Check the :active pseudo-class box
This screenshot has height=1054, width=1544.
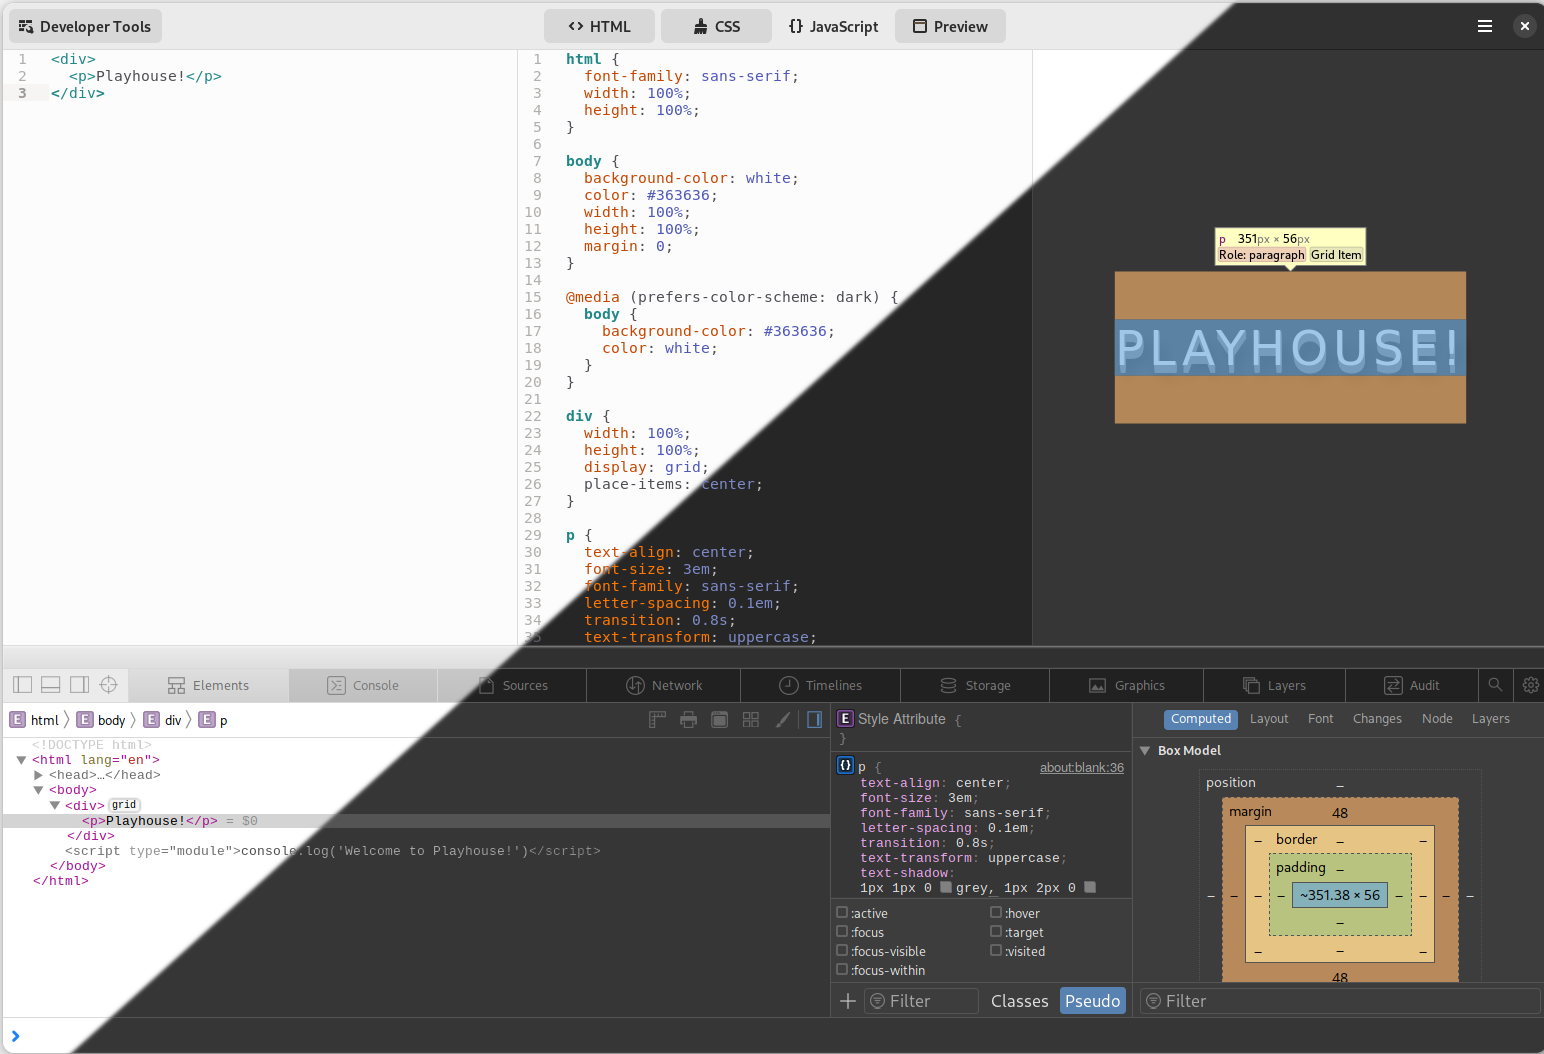pyautogui.click(x=842, y=913)
